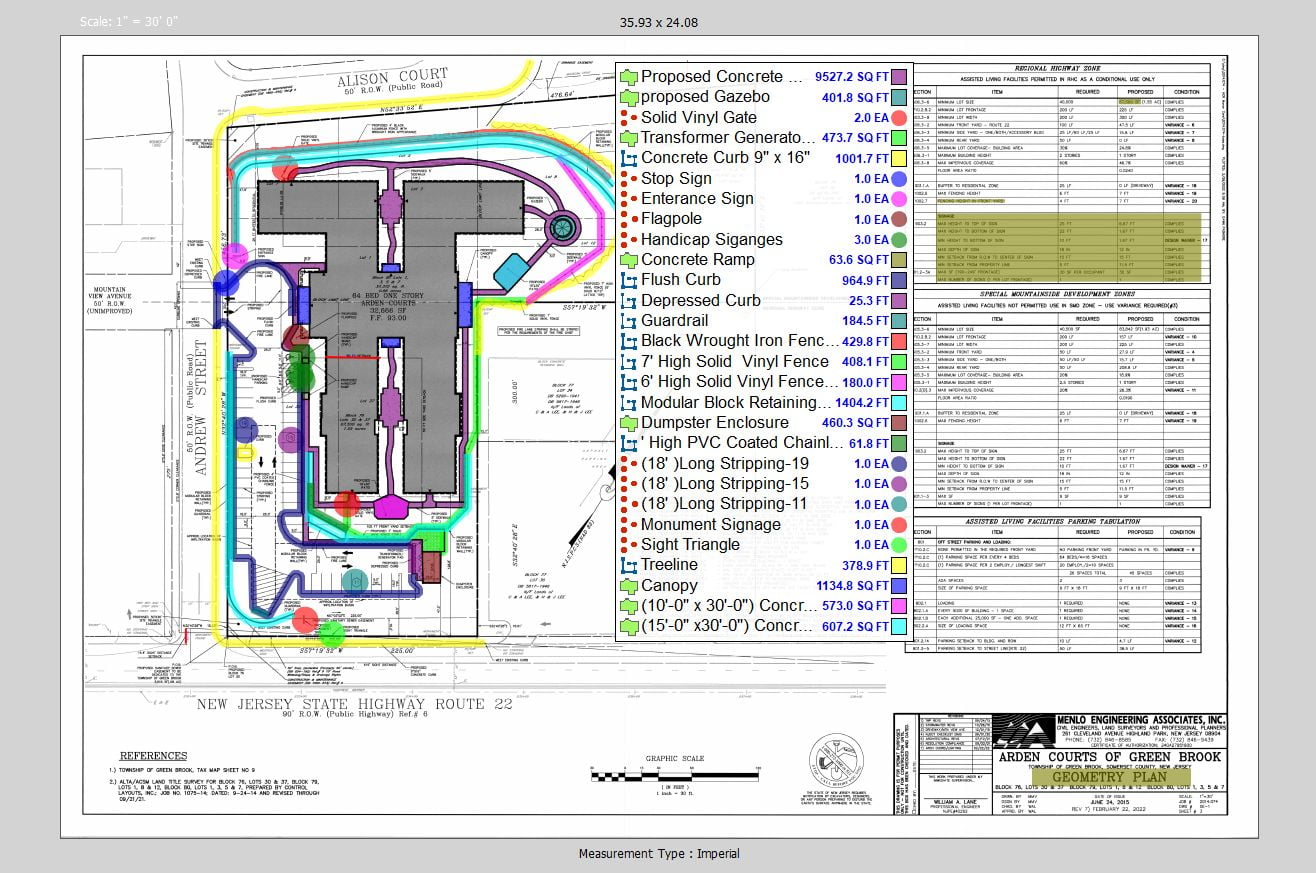Click the area icon beside Dumpster Enclosure
Image resolution: width=1316 pixels, height=873 pixels.
click(x=629, y=423)
